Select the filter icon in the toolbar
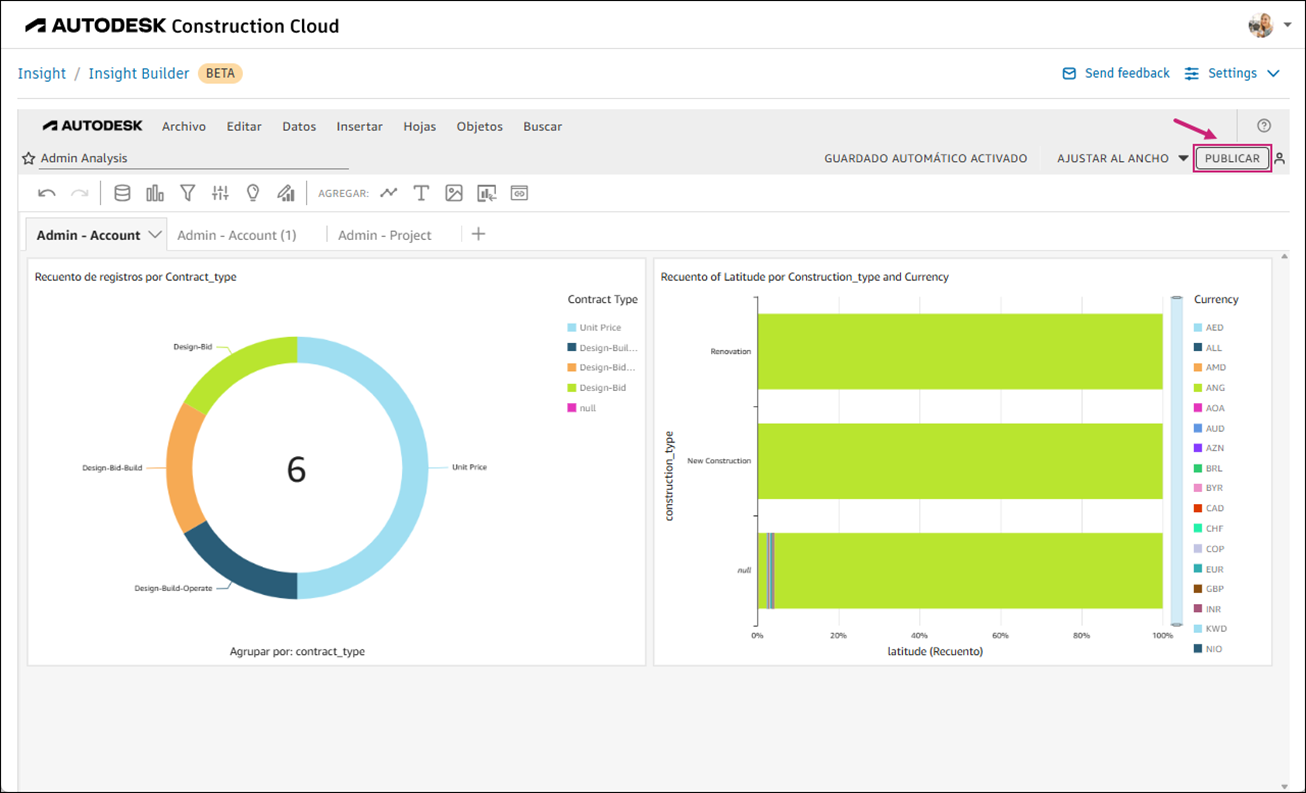1306x793 pixels. pos(187,192)
